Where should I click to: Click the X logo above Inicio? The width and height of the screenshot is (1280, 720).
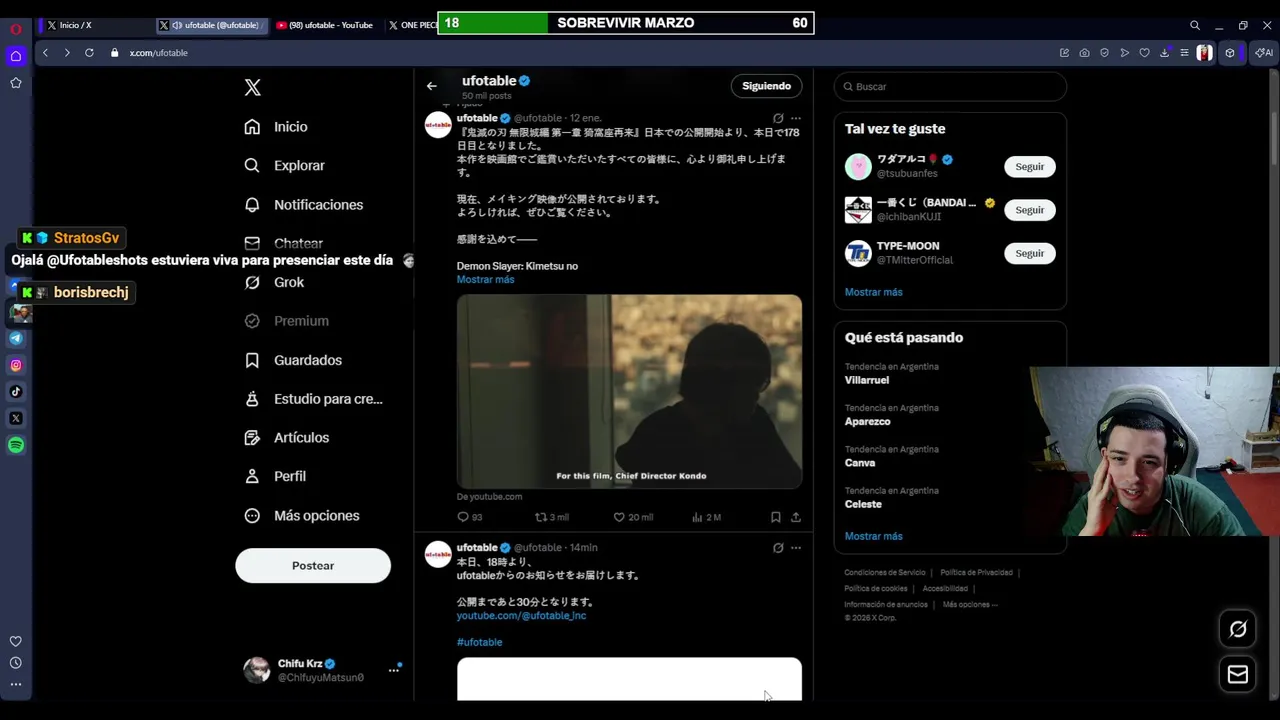pos(253,88)
